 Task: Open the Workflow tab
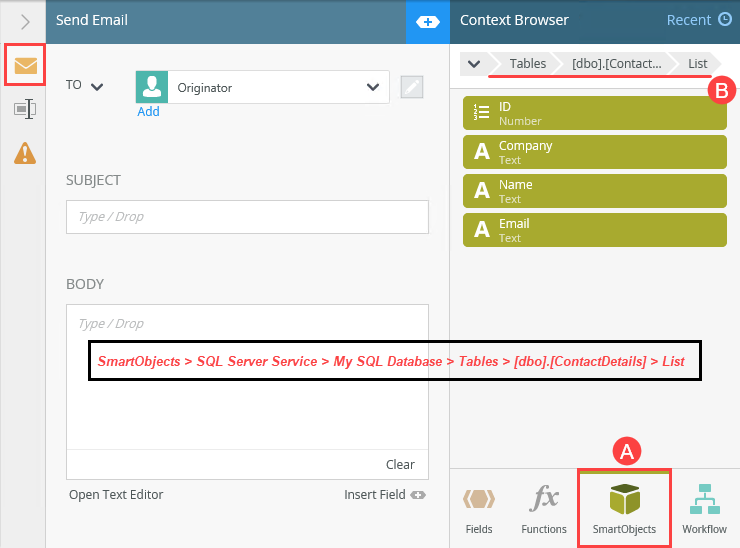[x=704, y=509]
